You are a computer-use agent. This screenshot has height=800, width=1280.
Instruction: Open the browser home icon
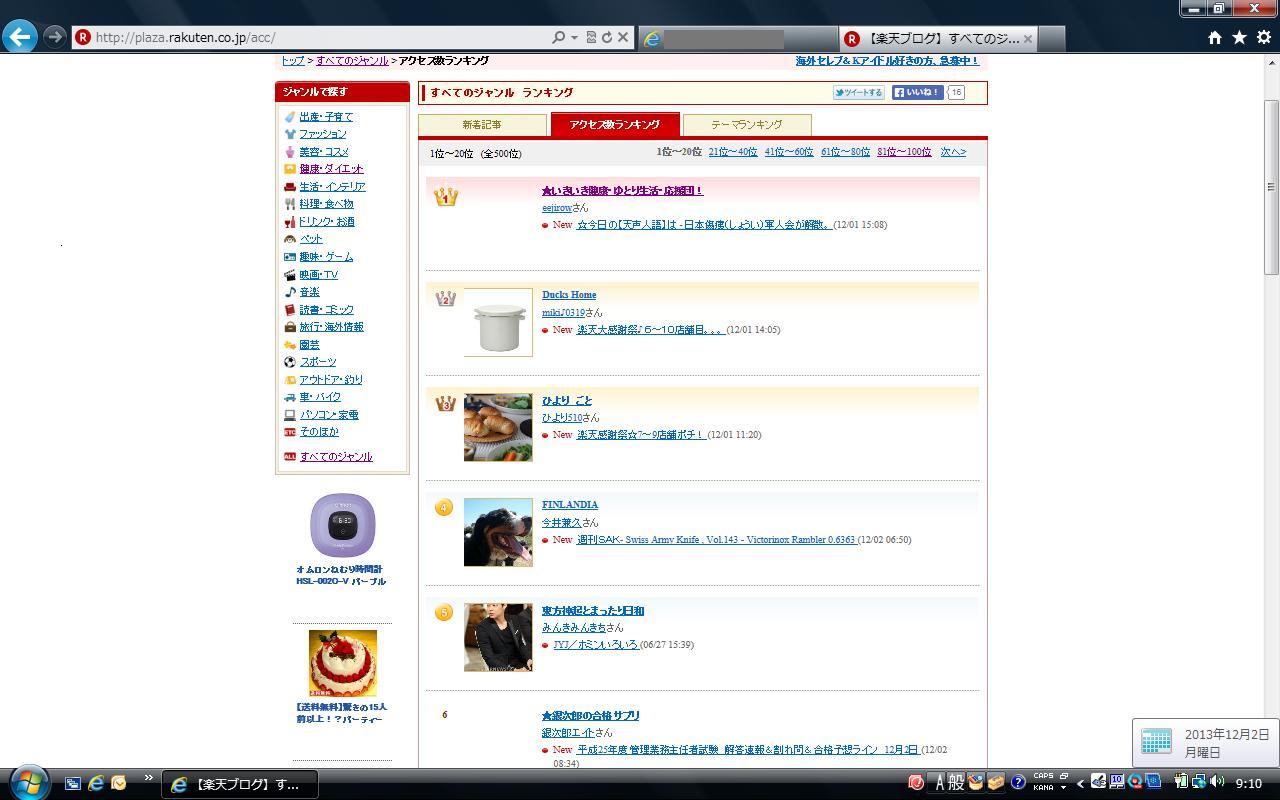click(x=1214, y=37)
